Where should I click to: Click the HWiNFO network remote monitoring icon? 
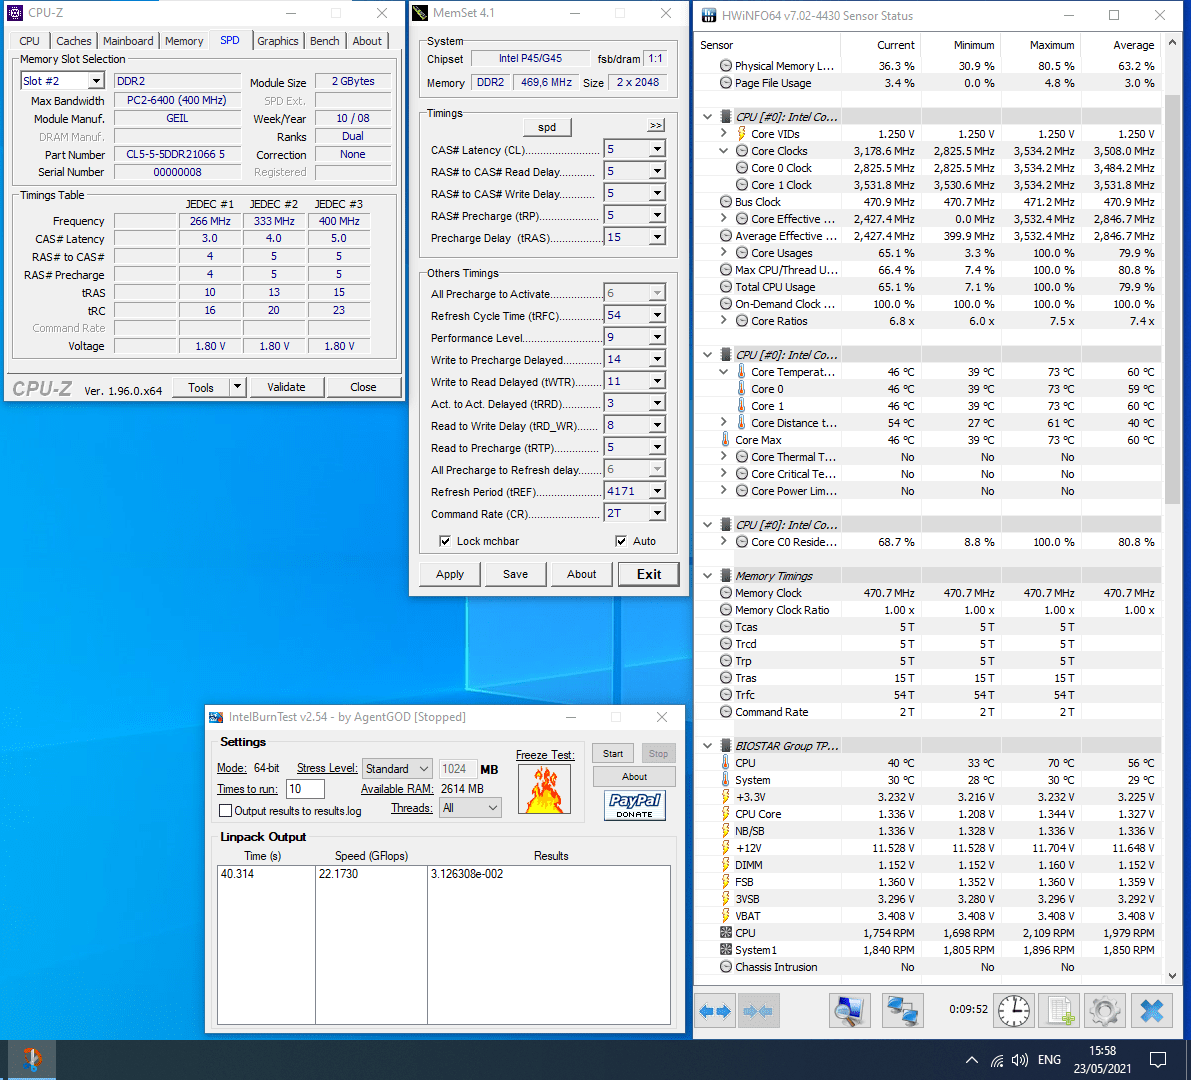(x=902, y=1011)
